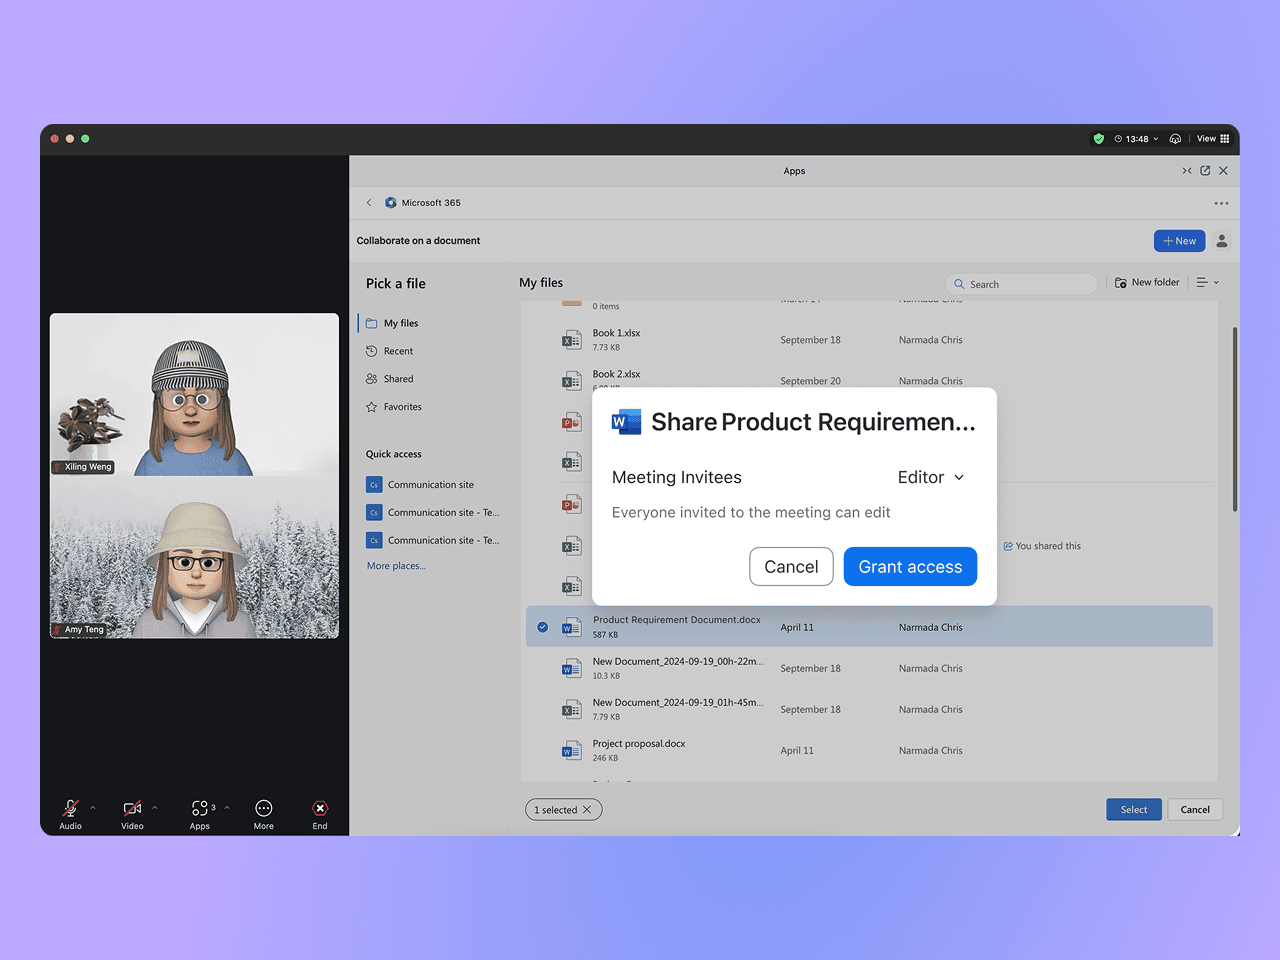The height and width of the screenshot is (960, 1280).
Task: Click the New folder icon
Action: coord(1119,282)
